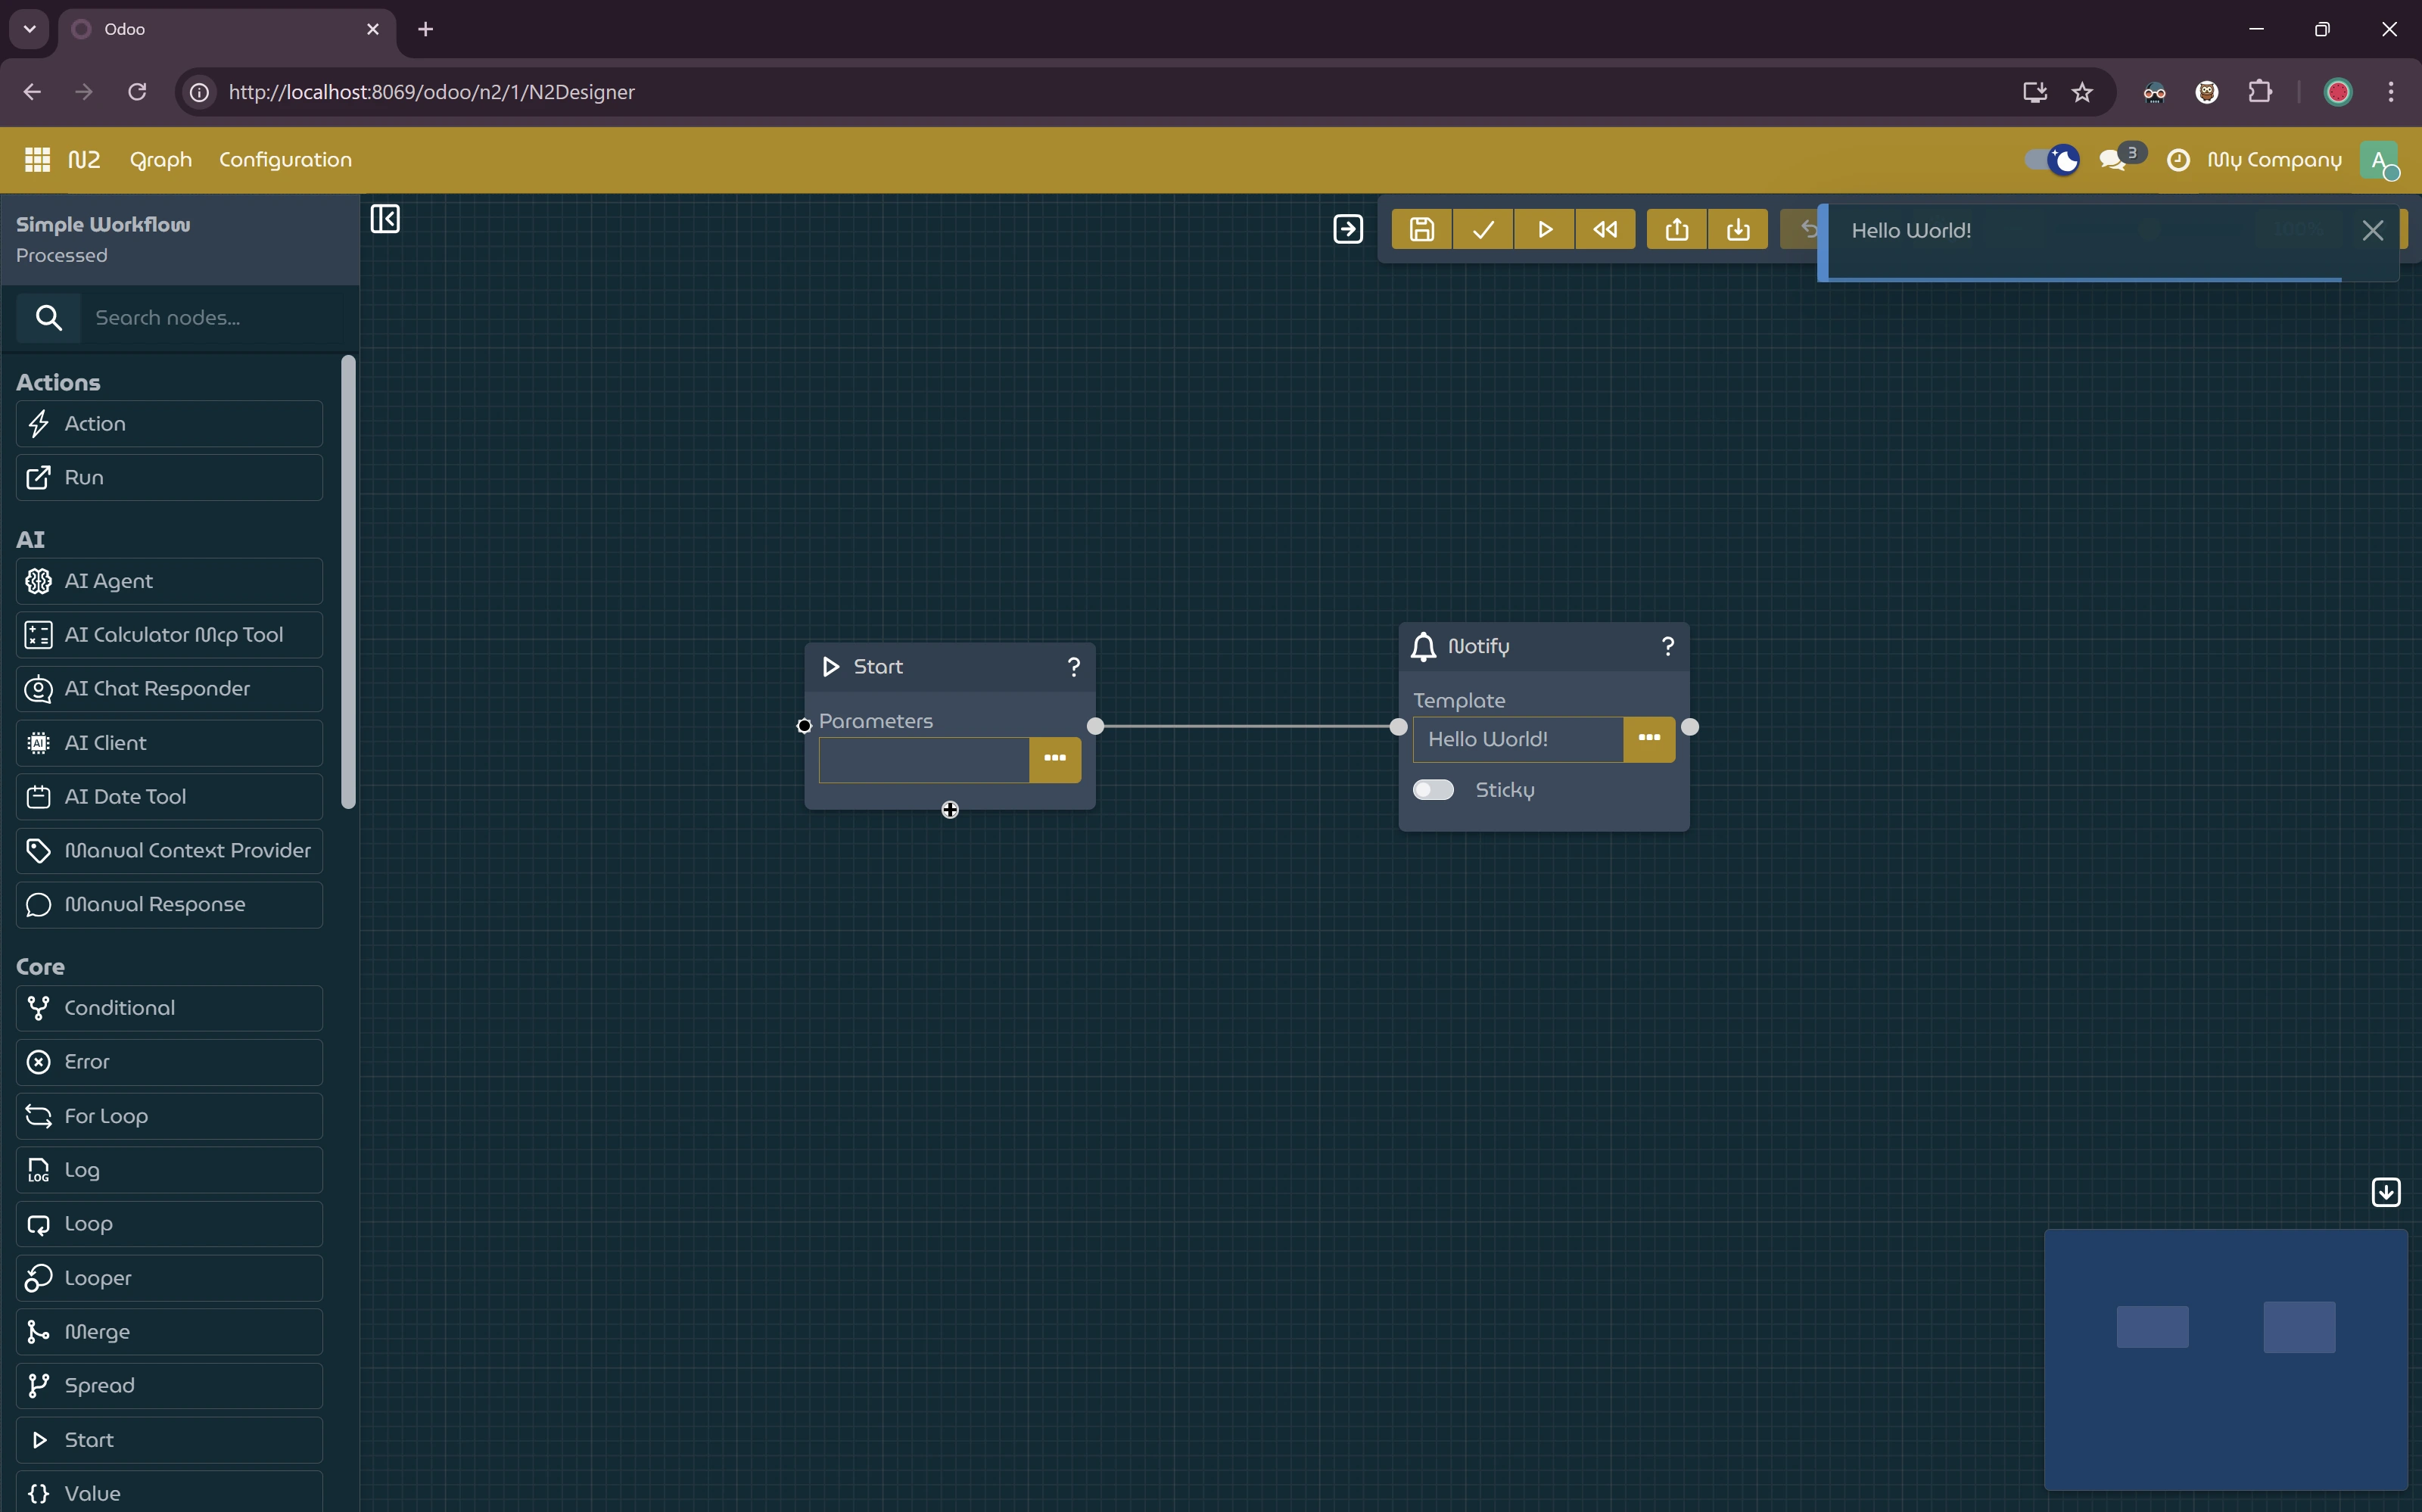Open the Odoo apps grid menu
This screenshot has height=1512, width=2422.
pos(37,160)
